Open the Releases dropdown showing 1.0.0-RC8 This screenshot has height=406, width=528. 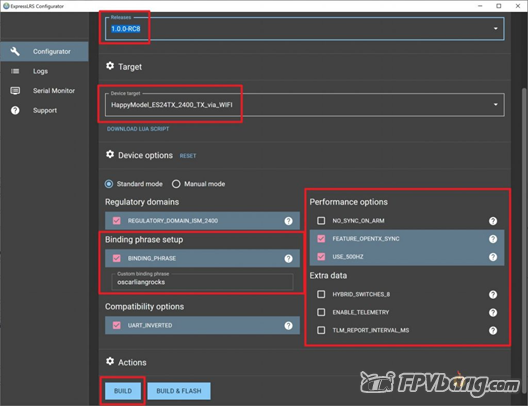304,29
